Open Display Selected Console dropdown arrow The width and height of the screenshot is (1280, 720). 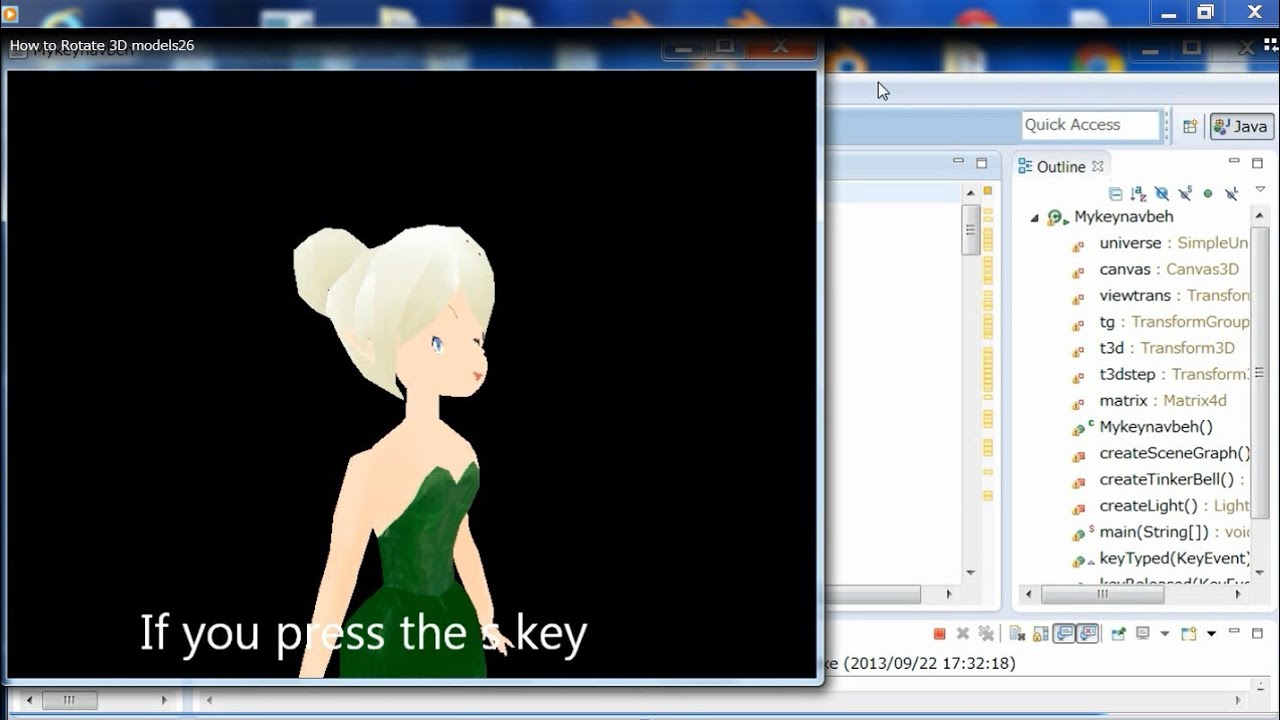click(1164, 634)
